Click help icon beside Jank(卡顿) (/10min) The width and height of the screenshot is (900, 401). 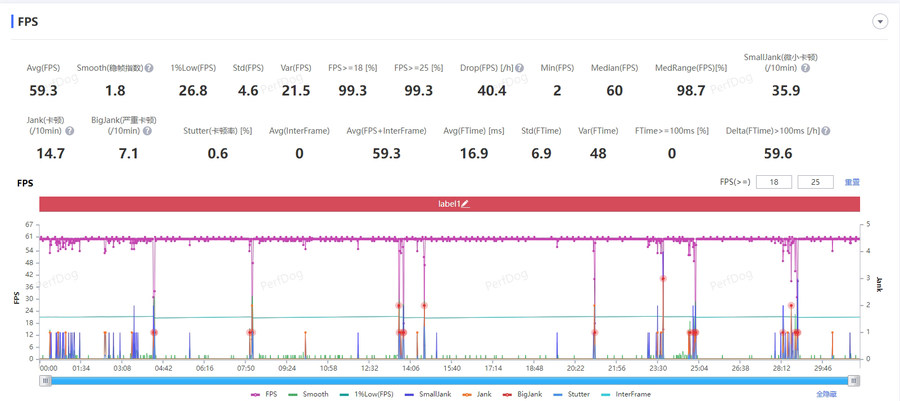[69, 131]
